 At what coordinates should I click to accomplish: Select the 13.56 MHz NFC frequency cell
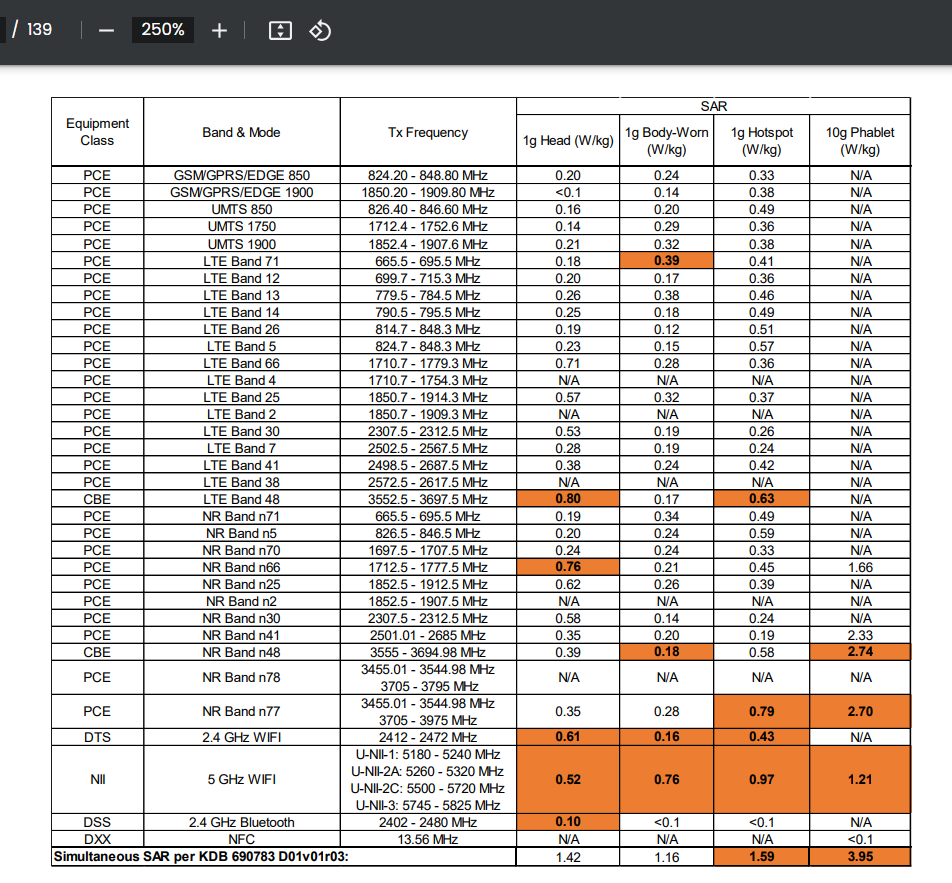point(428,840)
